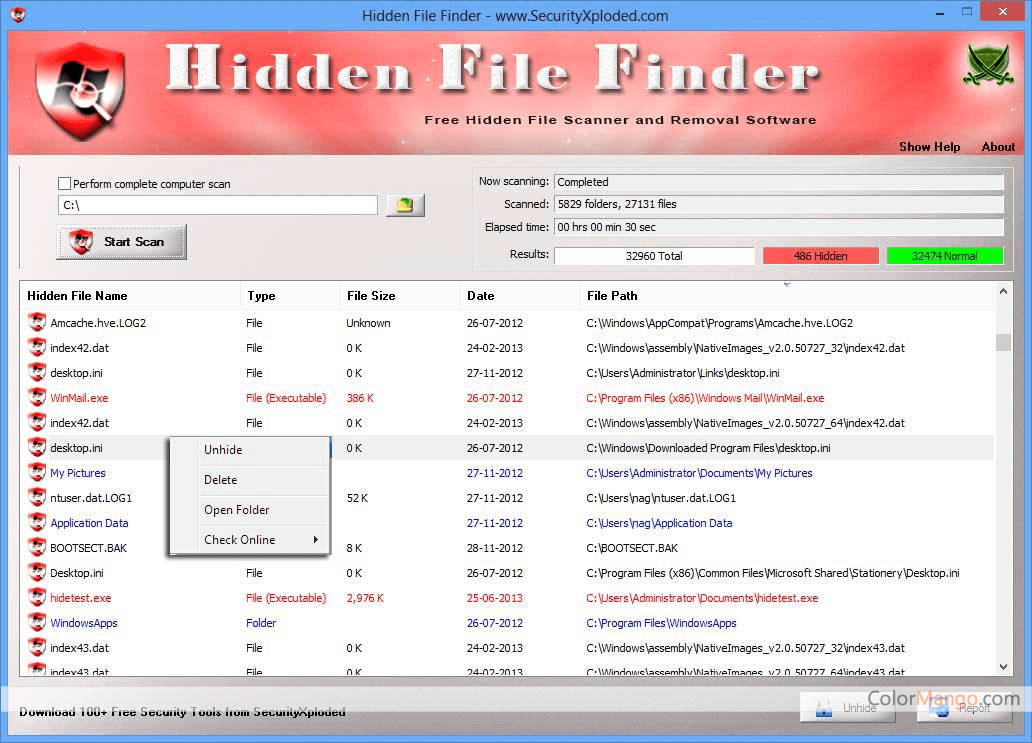Click the list scrollbar up arrow
1032x743 pixels.
1003,291
